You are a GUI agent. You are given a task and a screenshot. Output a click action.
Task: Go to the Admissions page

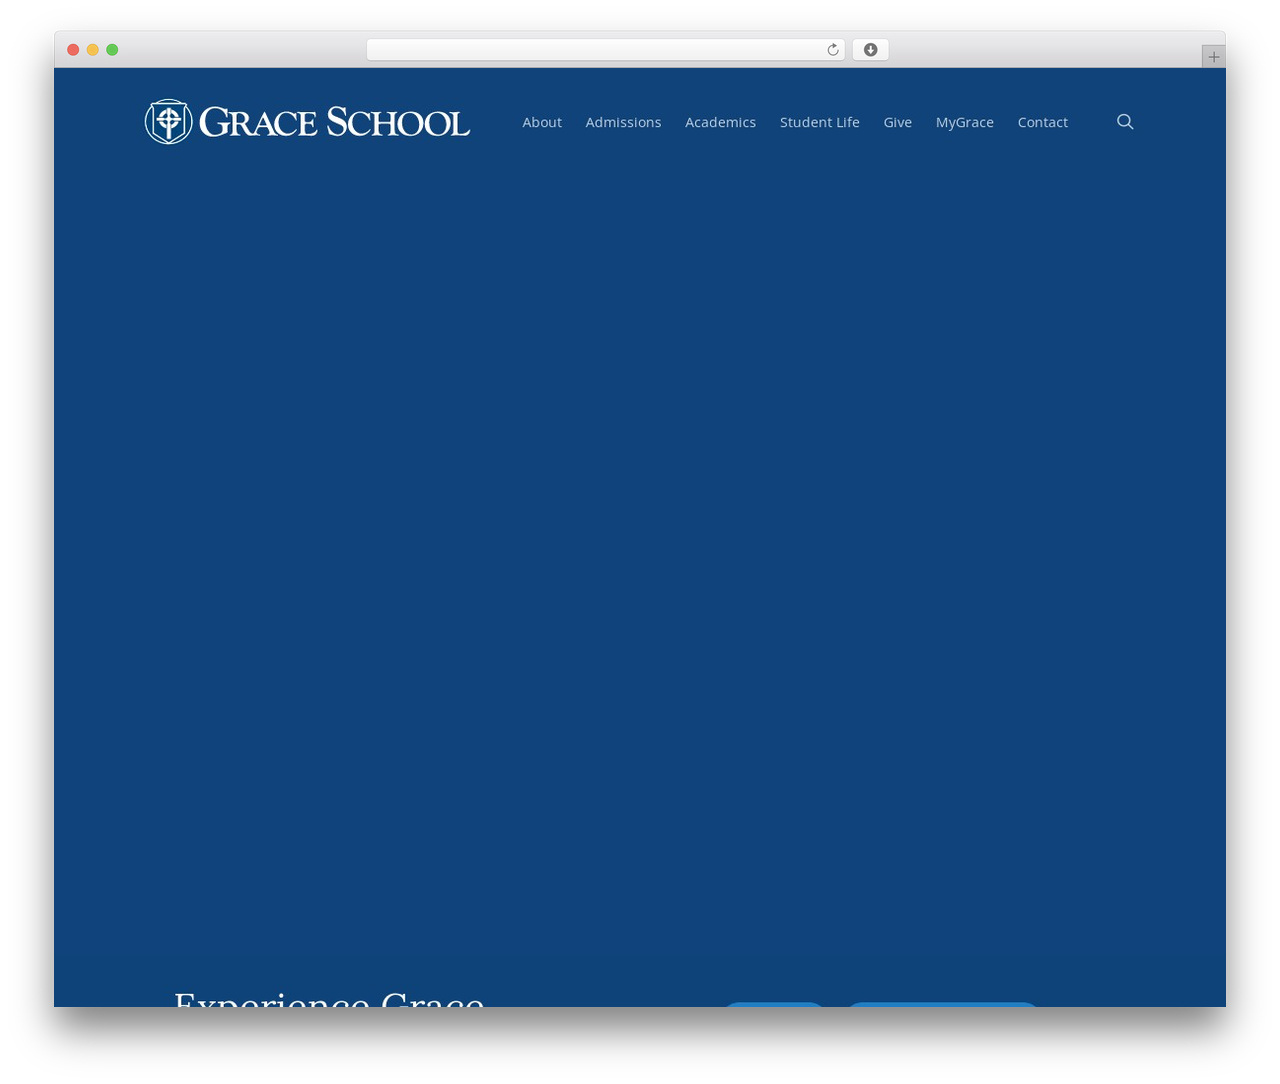pos(623,122)
